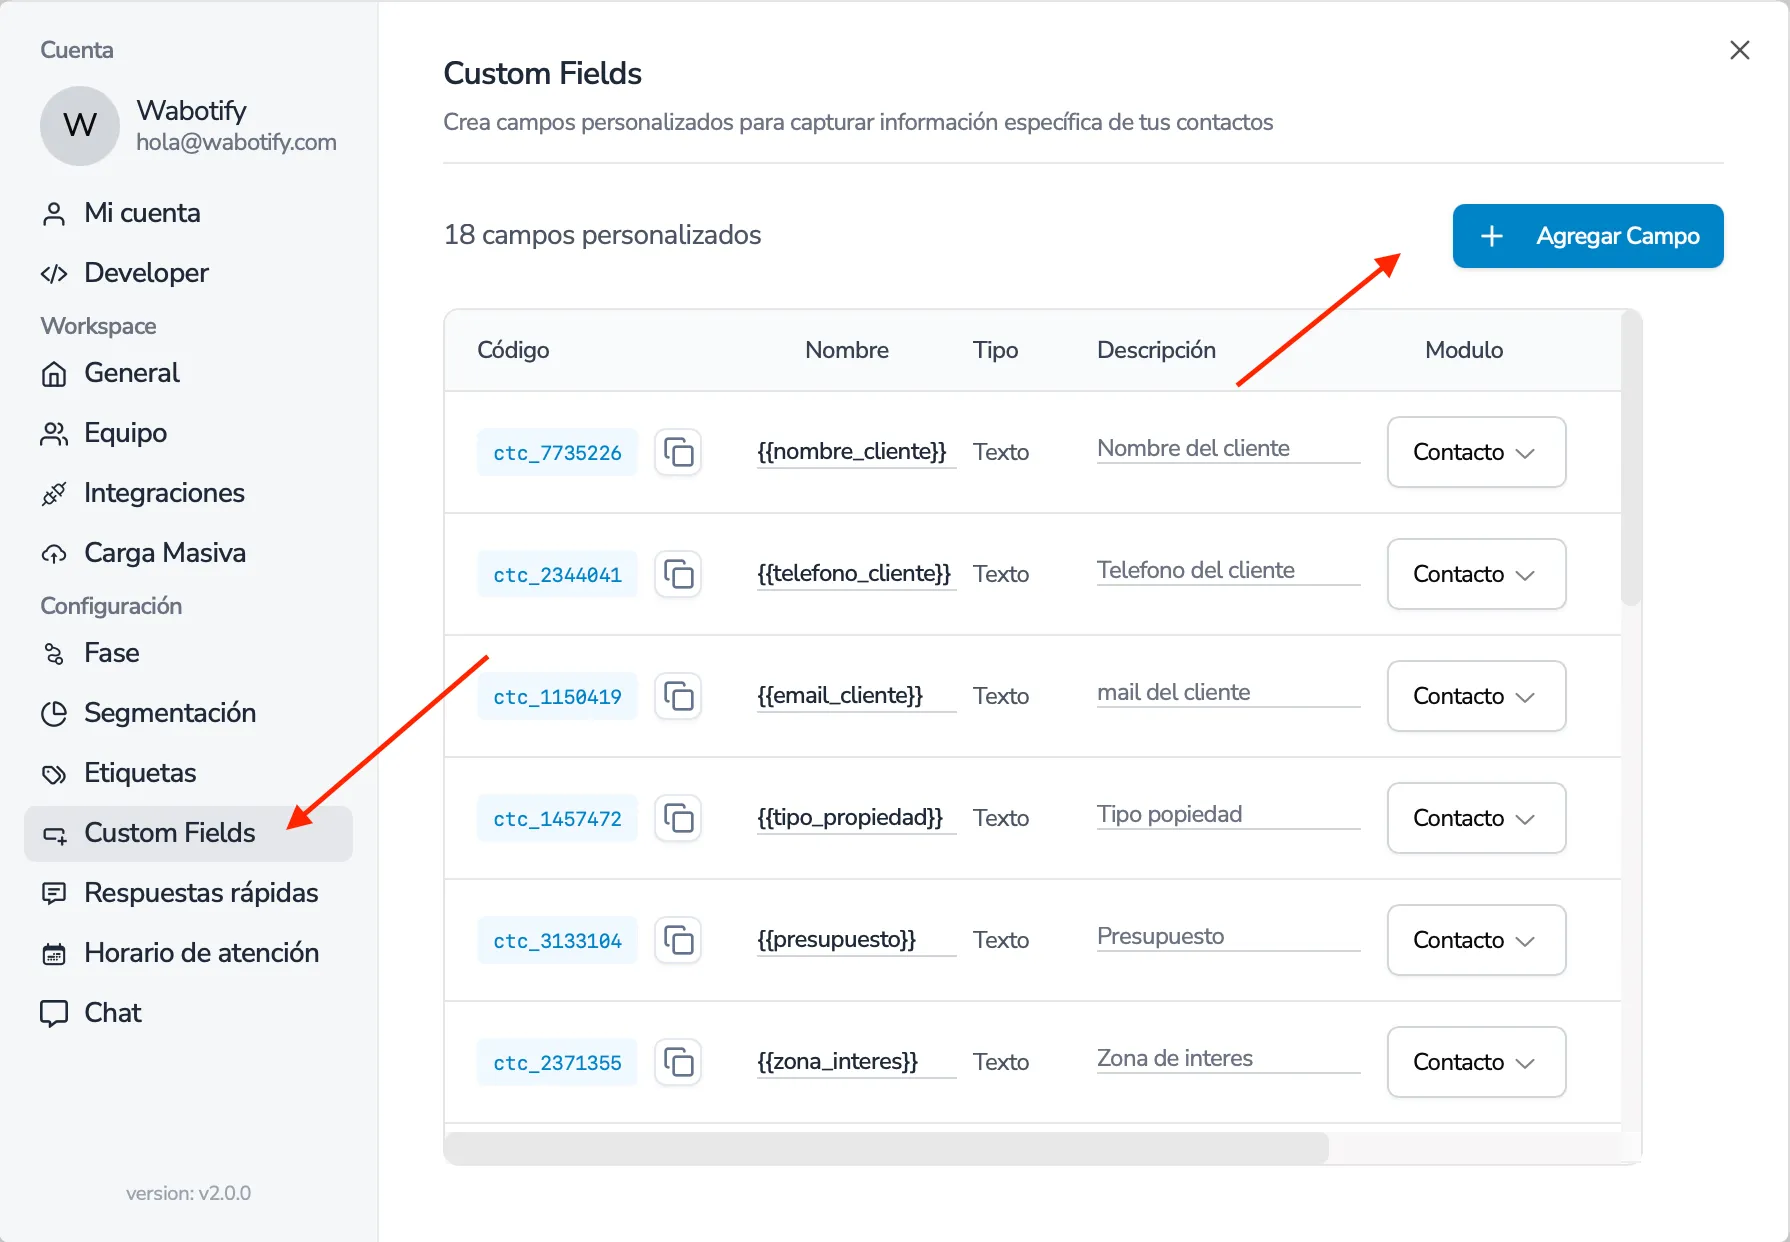
Task: Click the Agregar Campo button
Action: click(x=1587, y=236)
